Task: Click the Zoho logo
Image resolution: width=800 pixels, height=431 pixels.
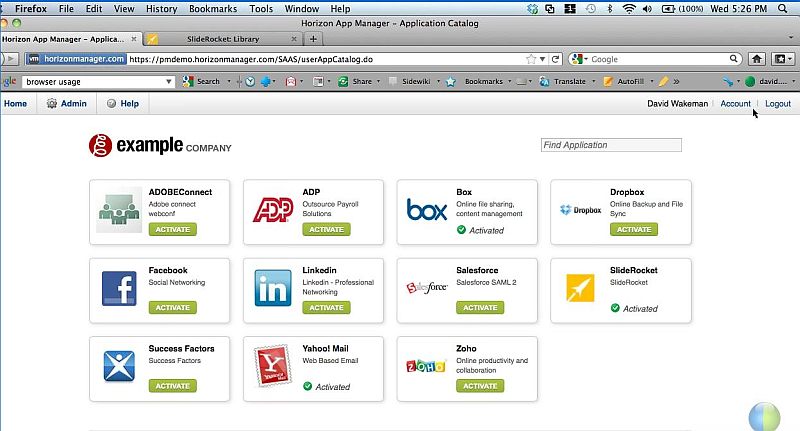Action: point(426,366)
